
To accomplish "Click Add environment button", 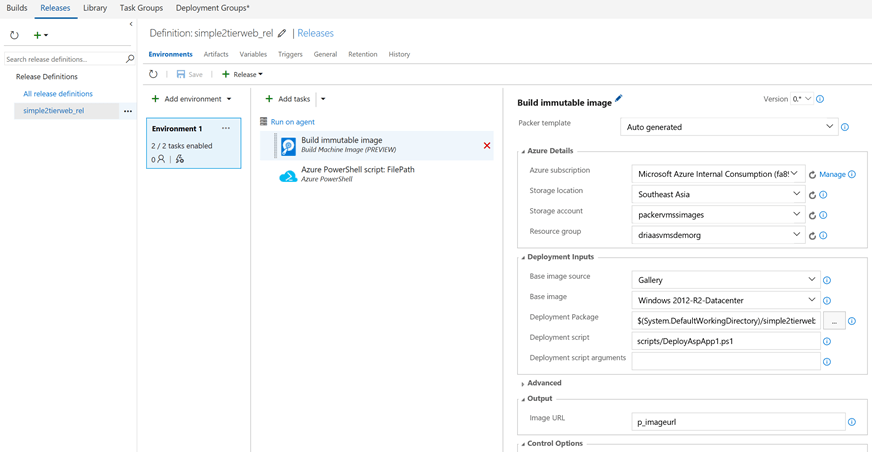I will (x=191, y=99).
